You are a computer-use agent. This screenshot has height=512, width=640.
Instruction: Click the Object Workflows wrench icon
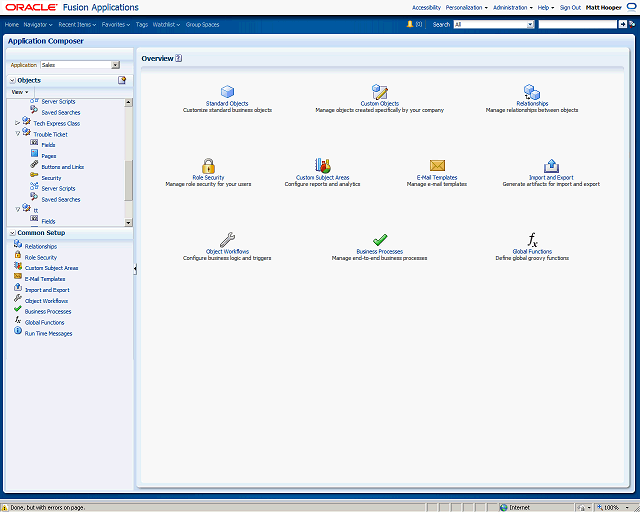pos(227,240)
